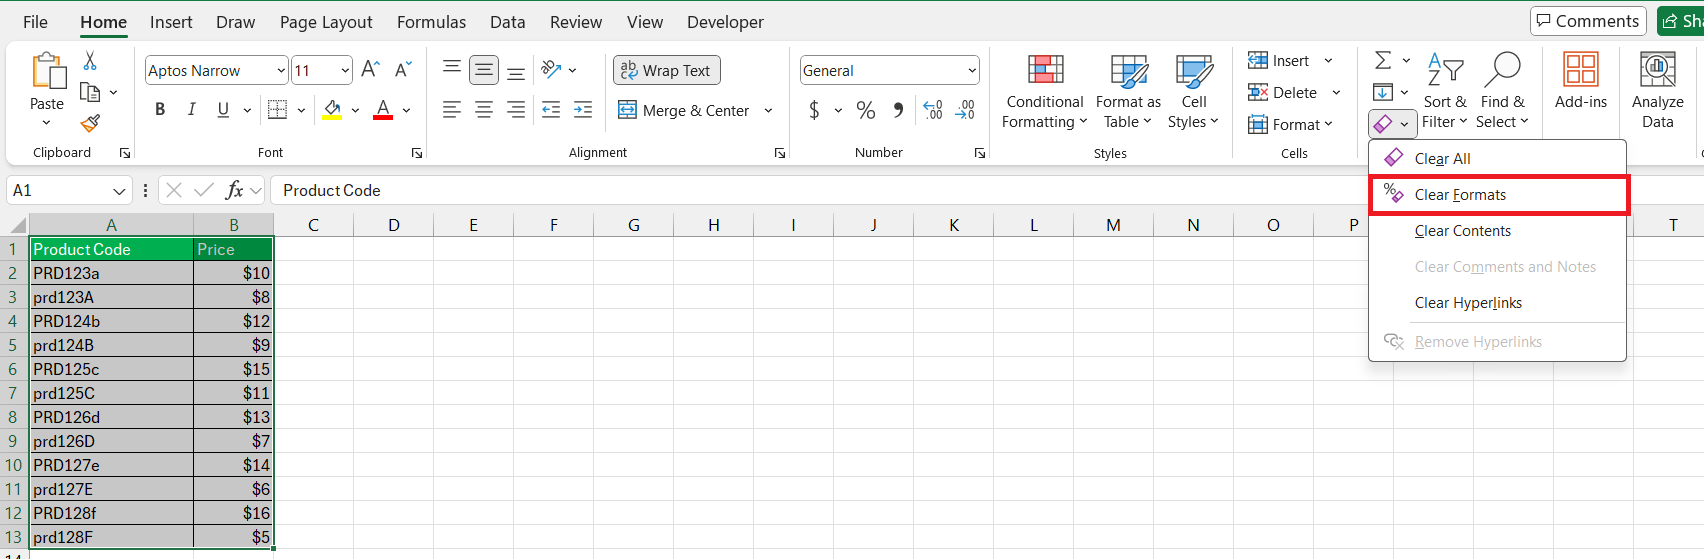The height and width of the screenshot is (559, 1704).
Task: Open the General number format dropdown
Action: pos(971,70)
